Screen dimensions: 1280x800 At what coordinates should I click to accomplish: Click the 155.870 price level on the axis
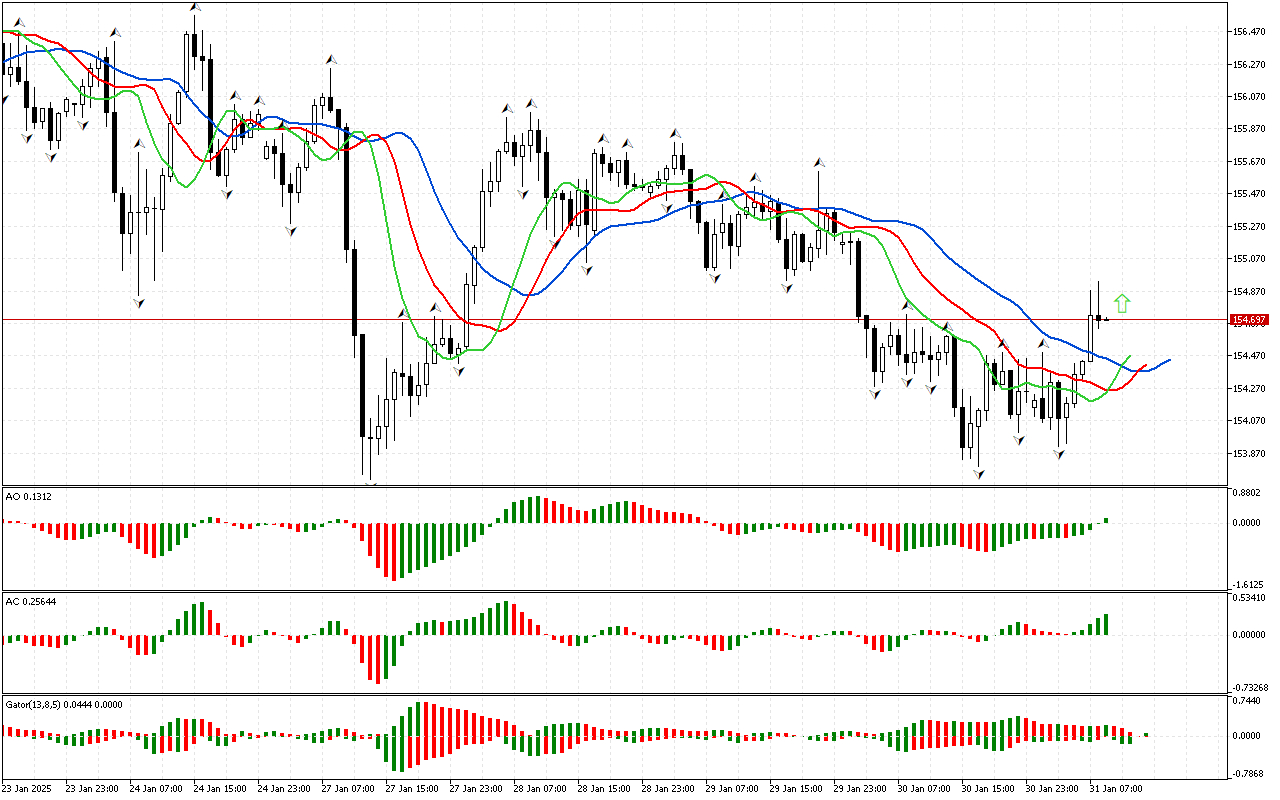[x=1251, y=129]
